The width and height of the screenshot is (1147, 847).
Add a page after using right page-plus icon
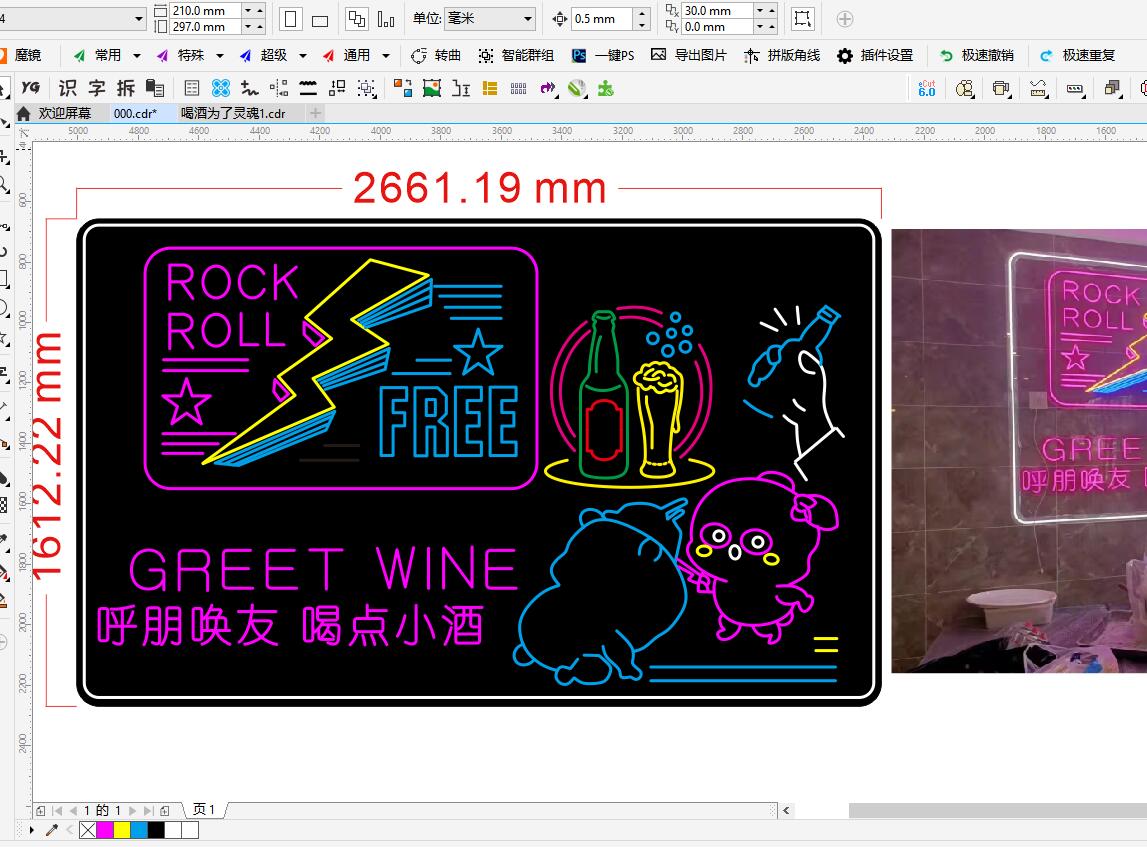pyautogui.click(x=165, y=810)
